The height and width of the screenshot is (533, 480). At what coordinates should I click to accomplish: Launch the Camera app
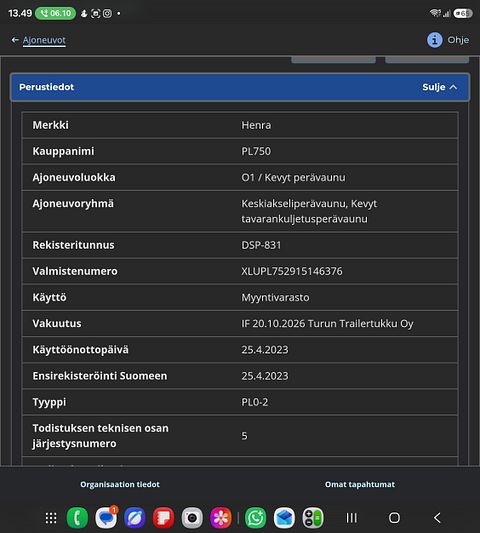pos(192,518)
